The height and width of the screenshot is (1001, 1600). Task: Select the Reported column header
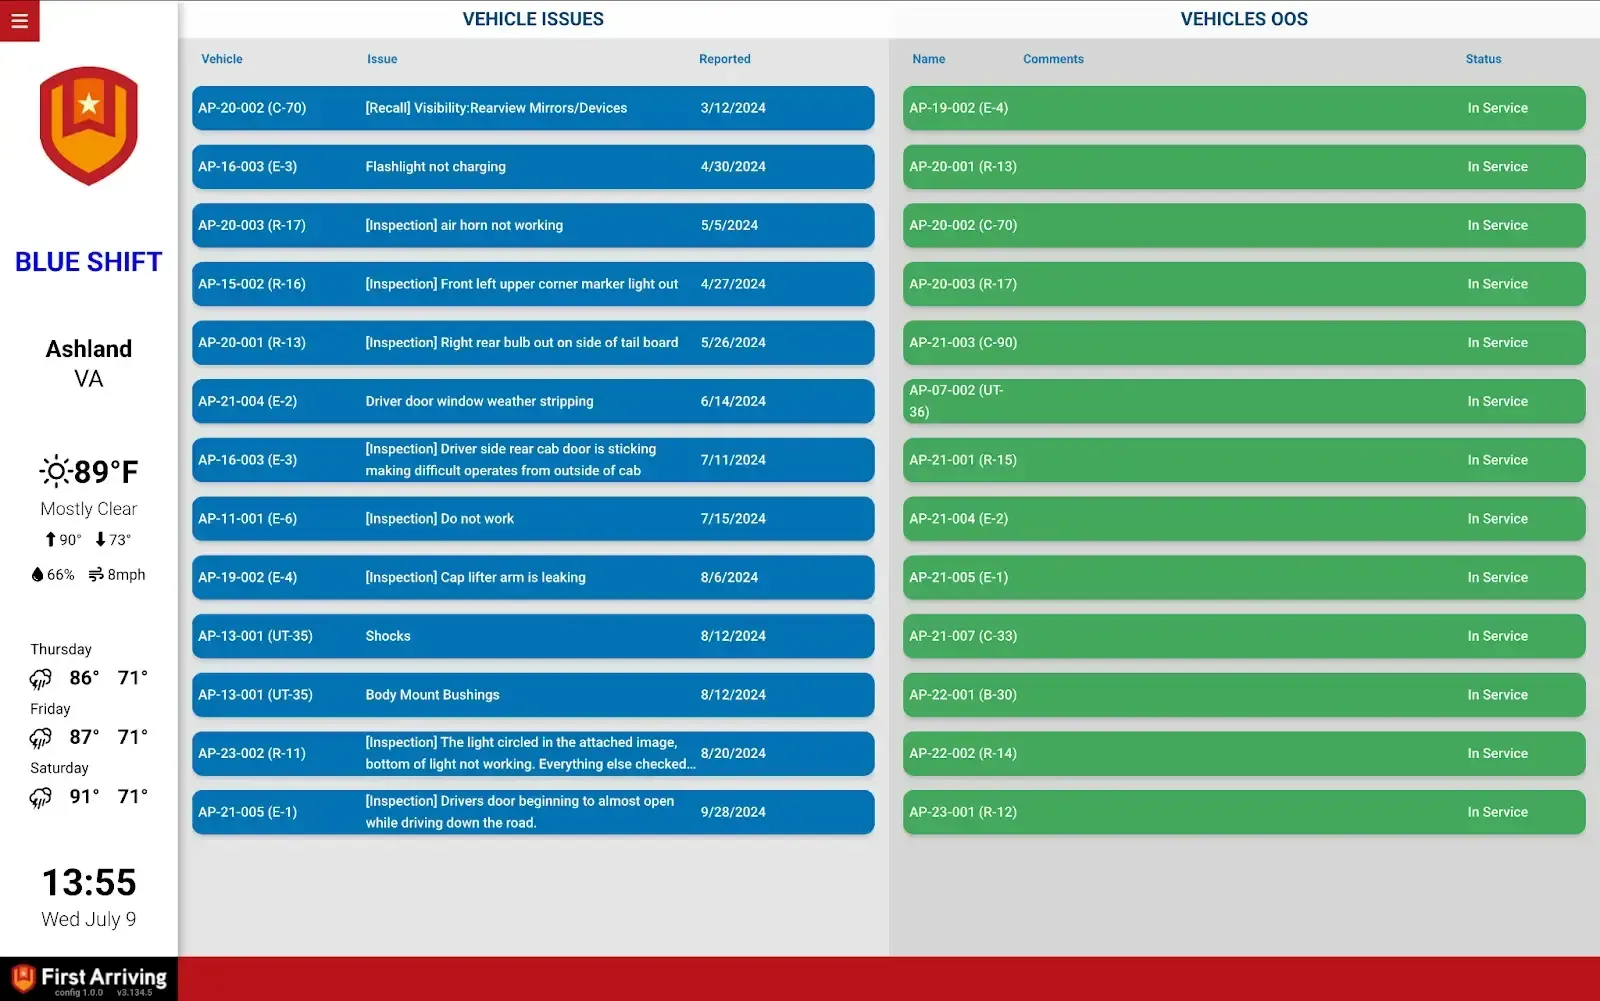coord(725,59)
